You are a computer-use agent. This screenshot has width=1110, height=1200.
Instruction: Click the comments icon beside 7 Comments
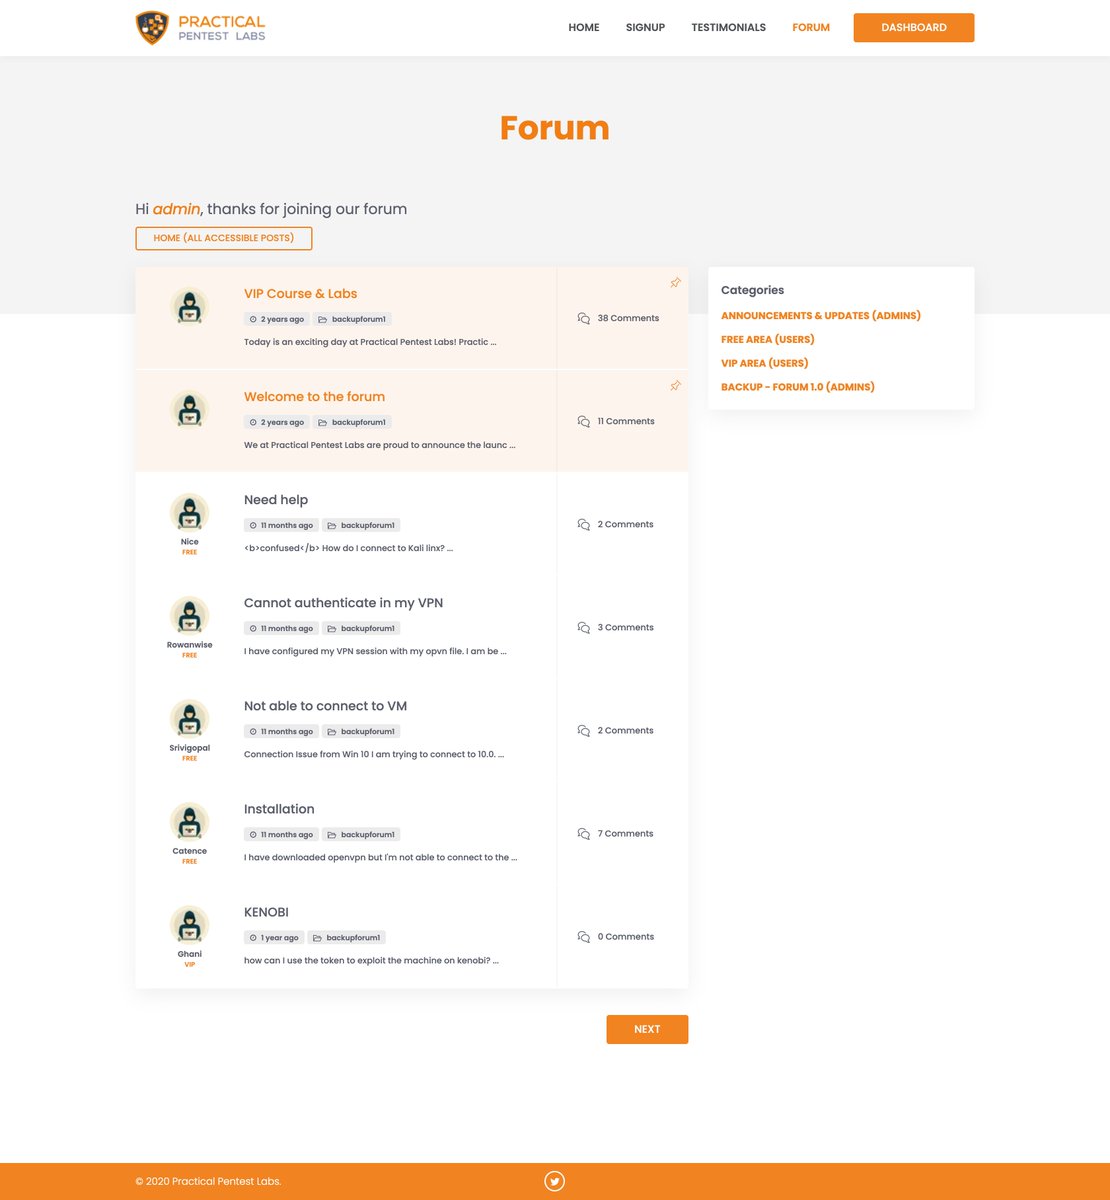(x=584, y=833)
